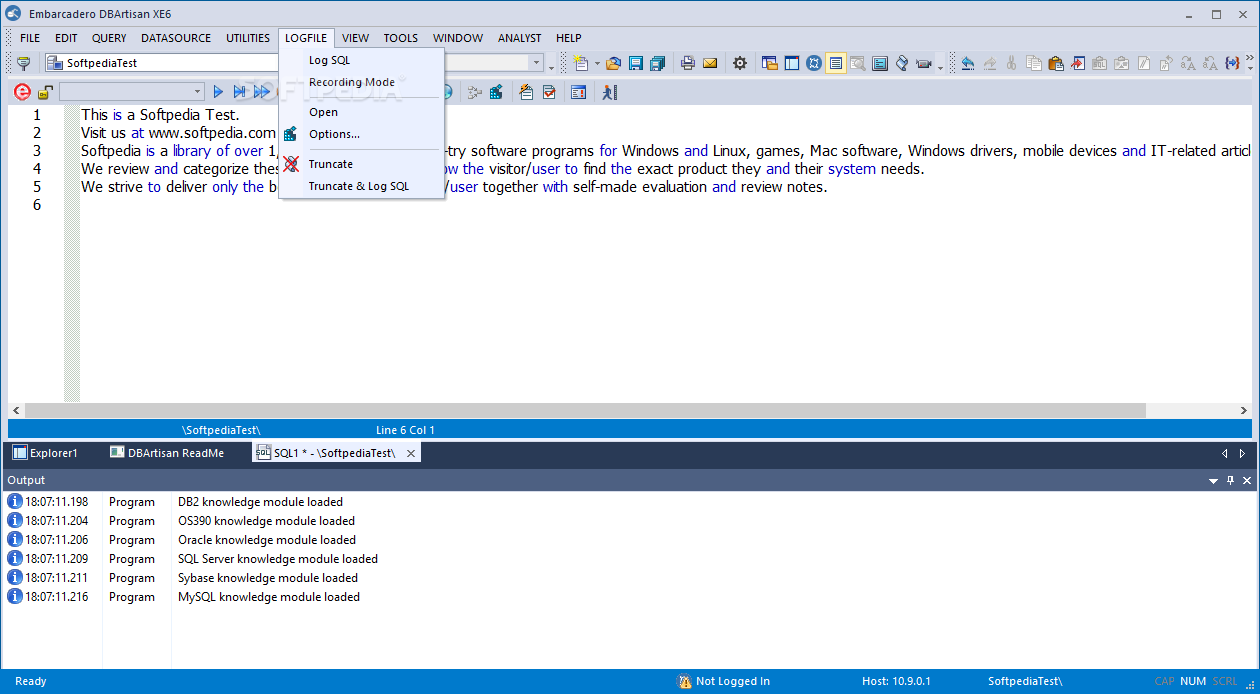The width and height of the screenshot is (1260, 694).
Task: Click the red 'e' execute icon
Action: point(22,92)
